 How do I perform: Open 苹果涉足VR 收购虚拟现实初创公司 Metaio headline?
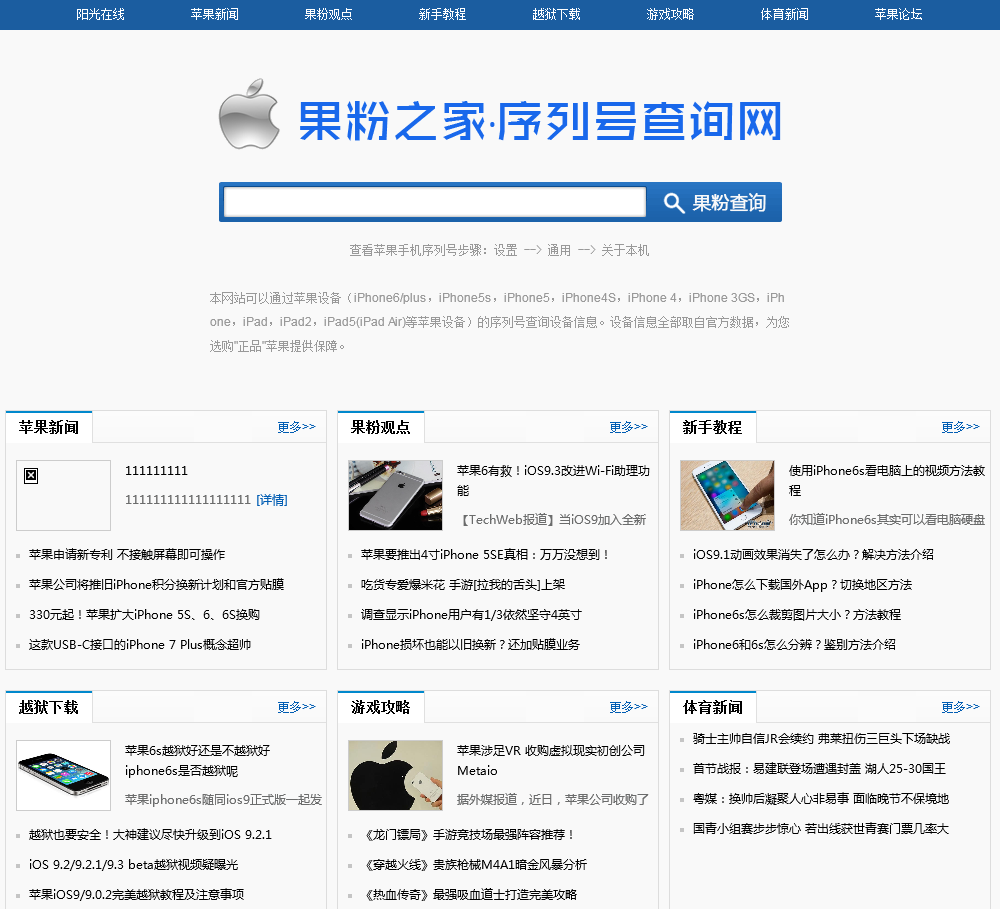pos(551,760)
